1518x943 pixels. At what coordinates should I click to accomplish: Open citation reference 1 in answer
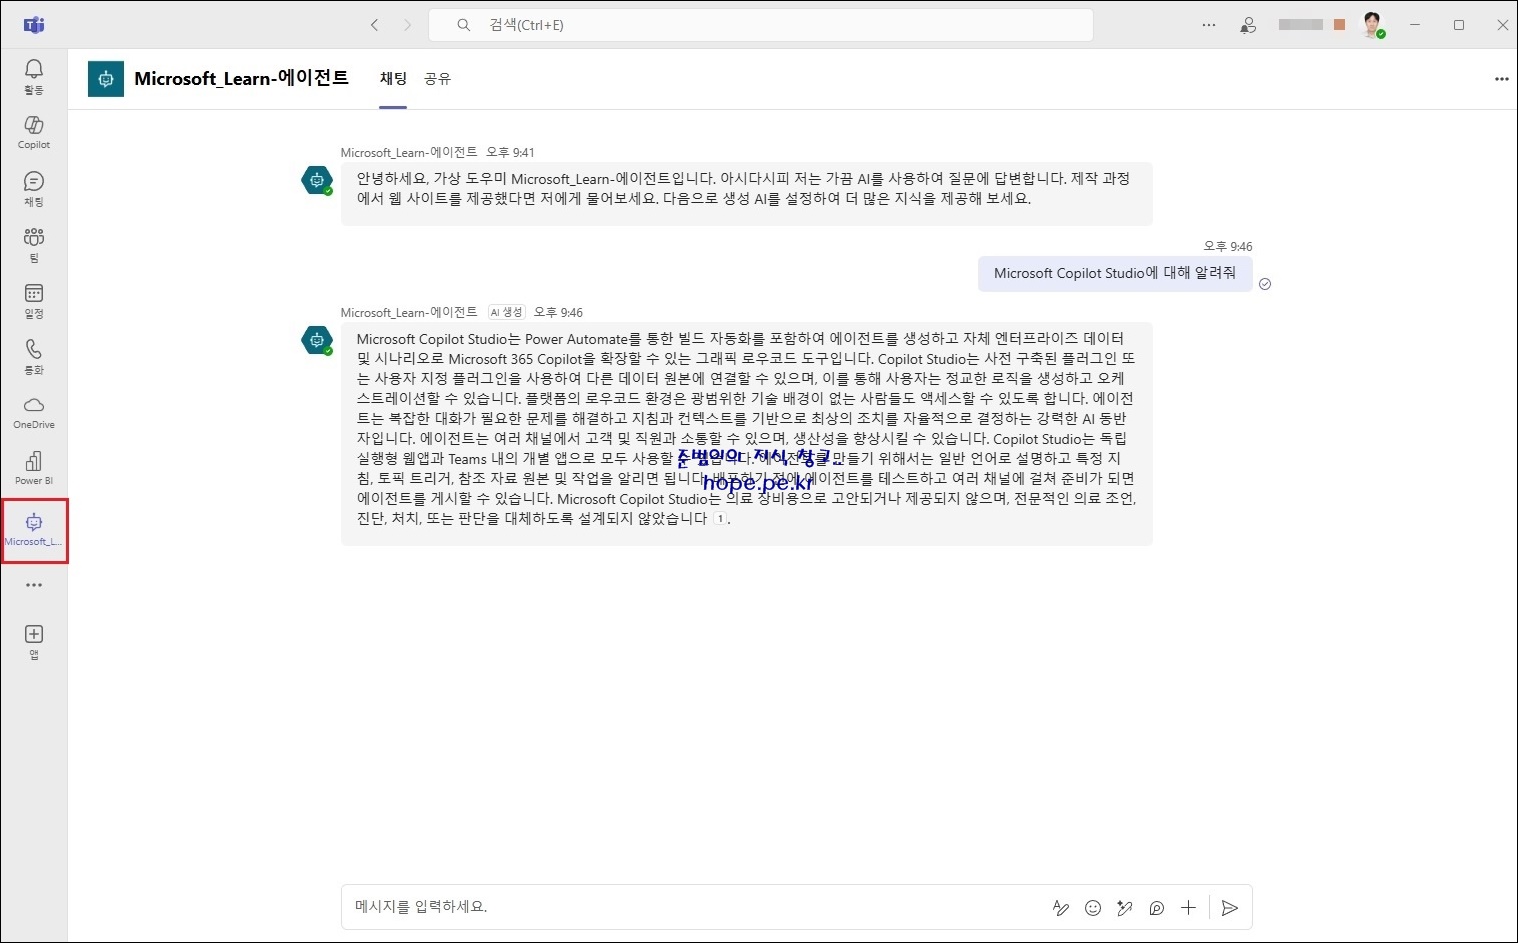[719, 518]
